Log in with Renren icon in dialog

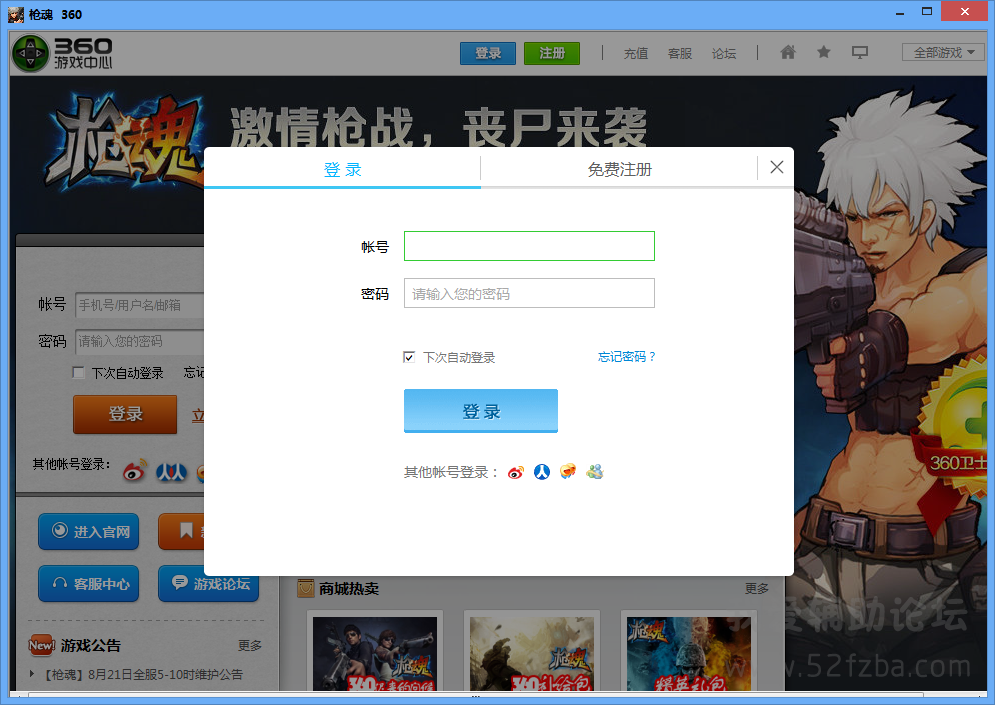click(542, 471)
